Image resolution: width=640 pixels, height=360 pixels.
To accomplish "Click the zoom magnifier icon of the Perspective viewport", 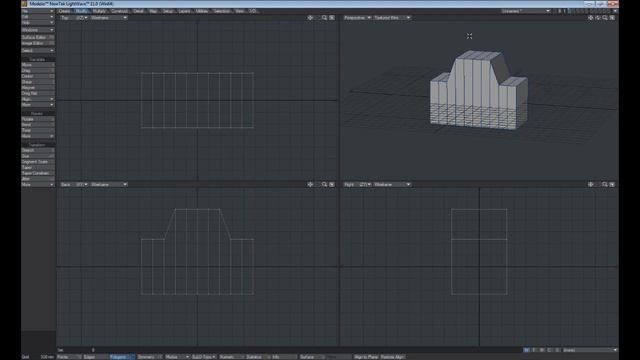I will (605, 18).
